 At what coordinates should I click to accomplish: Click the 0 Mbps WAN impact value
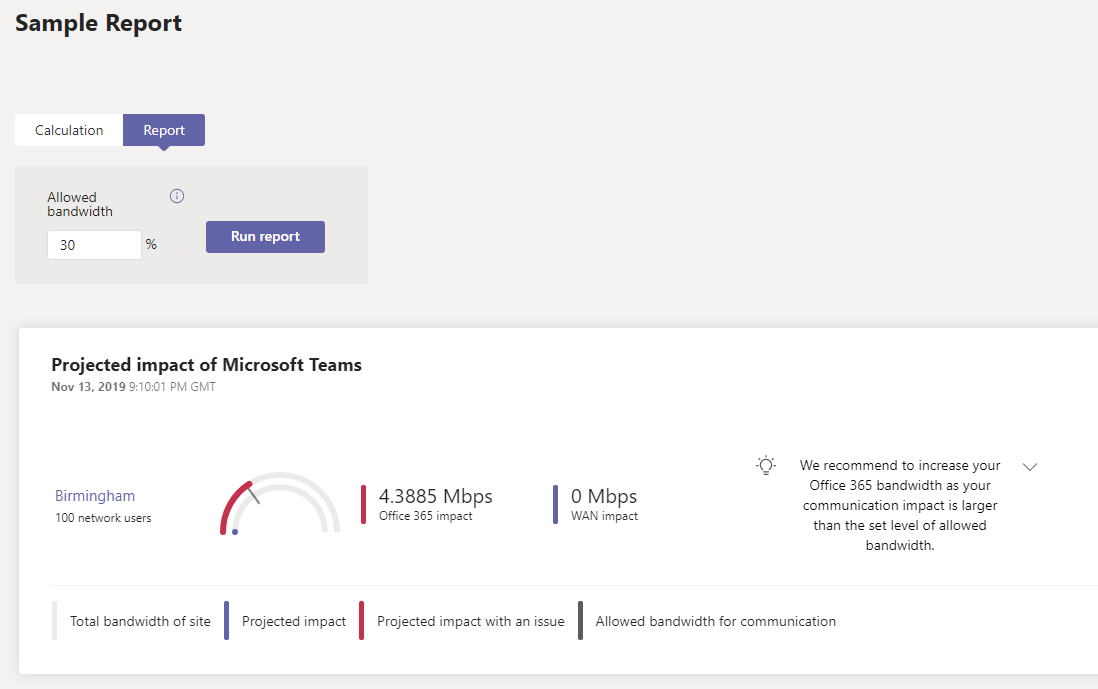[x=604, y=496]
